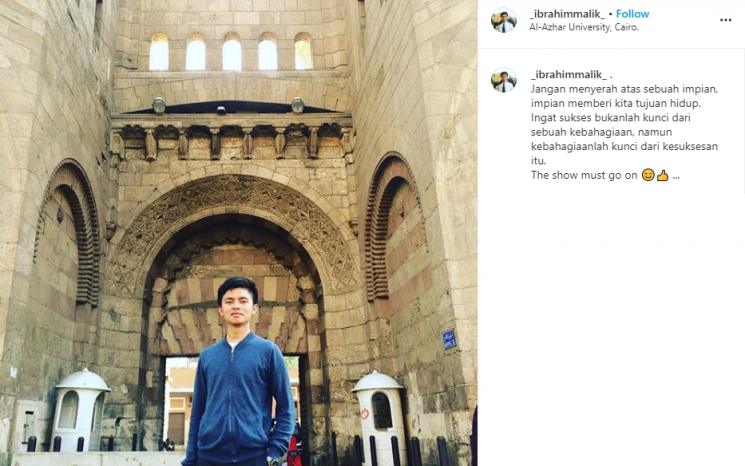Click the left arched wall niche
745x466 pixels.
[67, 233]
